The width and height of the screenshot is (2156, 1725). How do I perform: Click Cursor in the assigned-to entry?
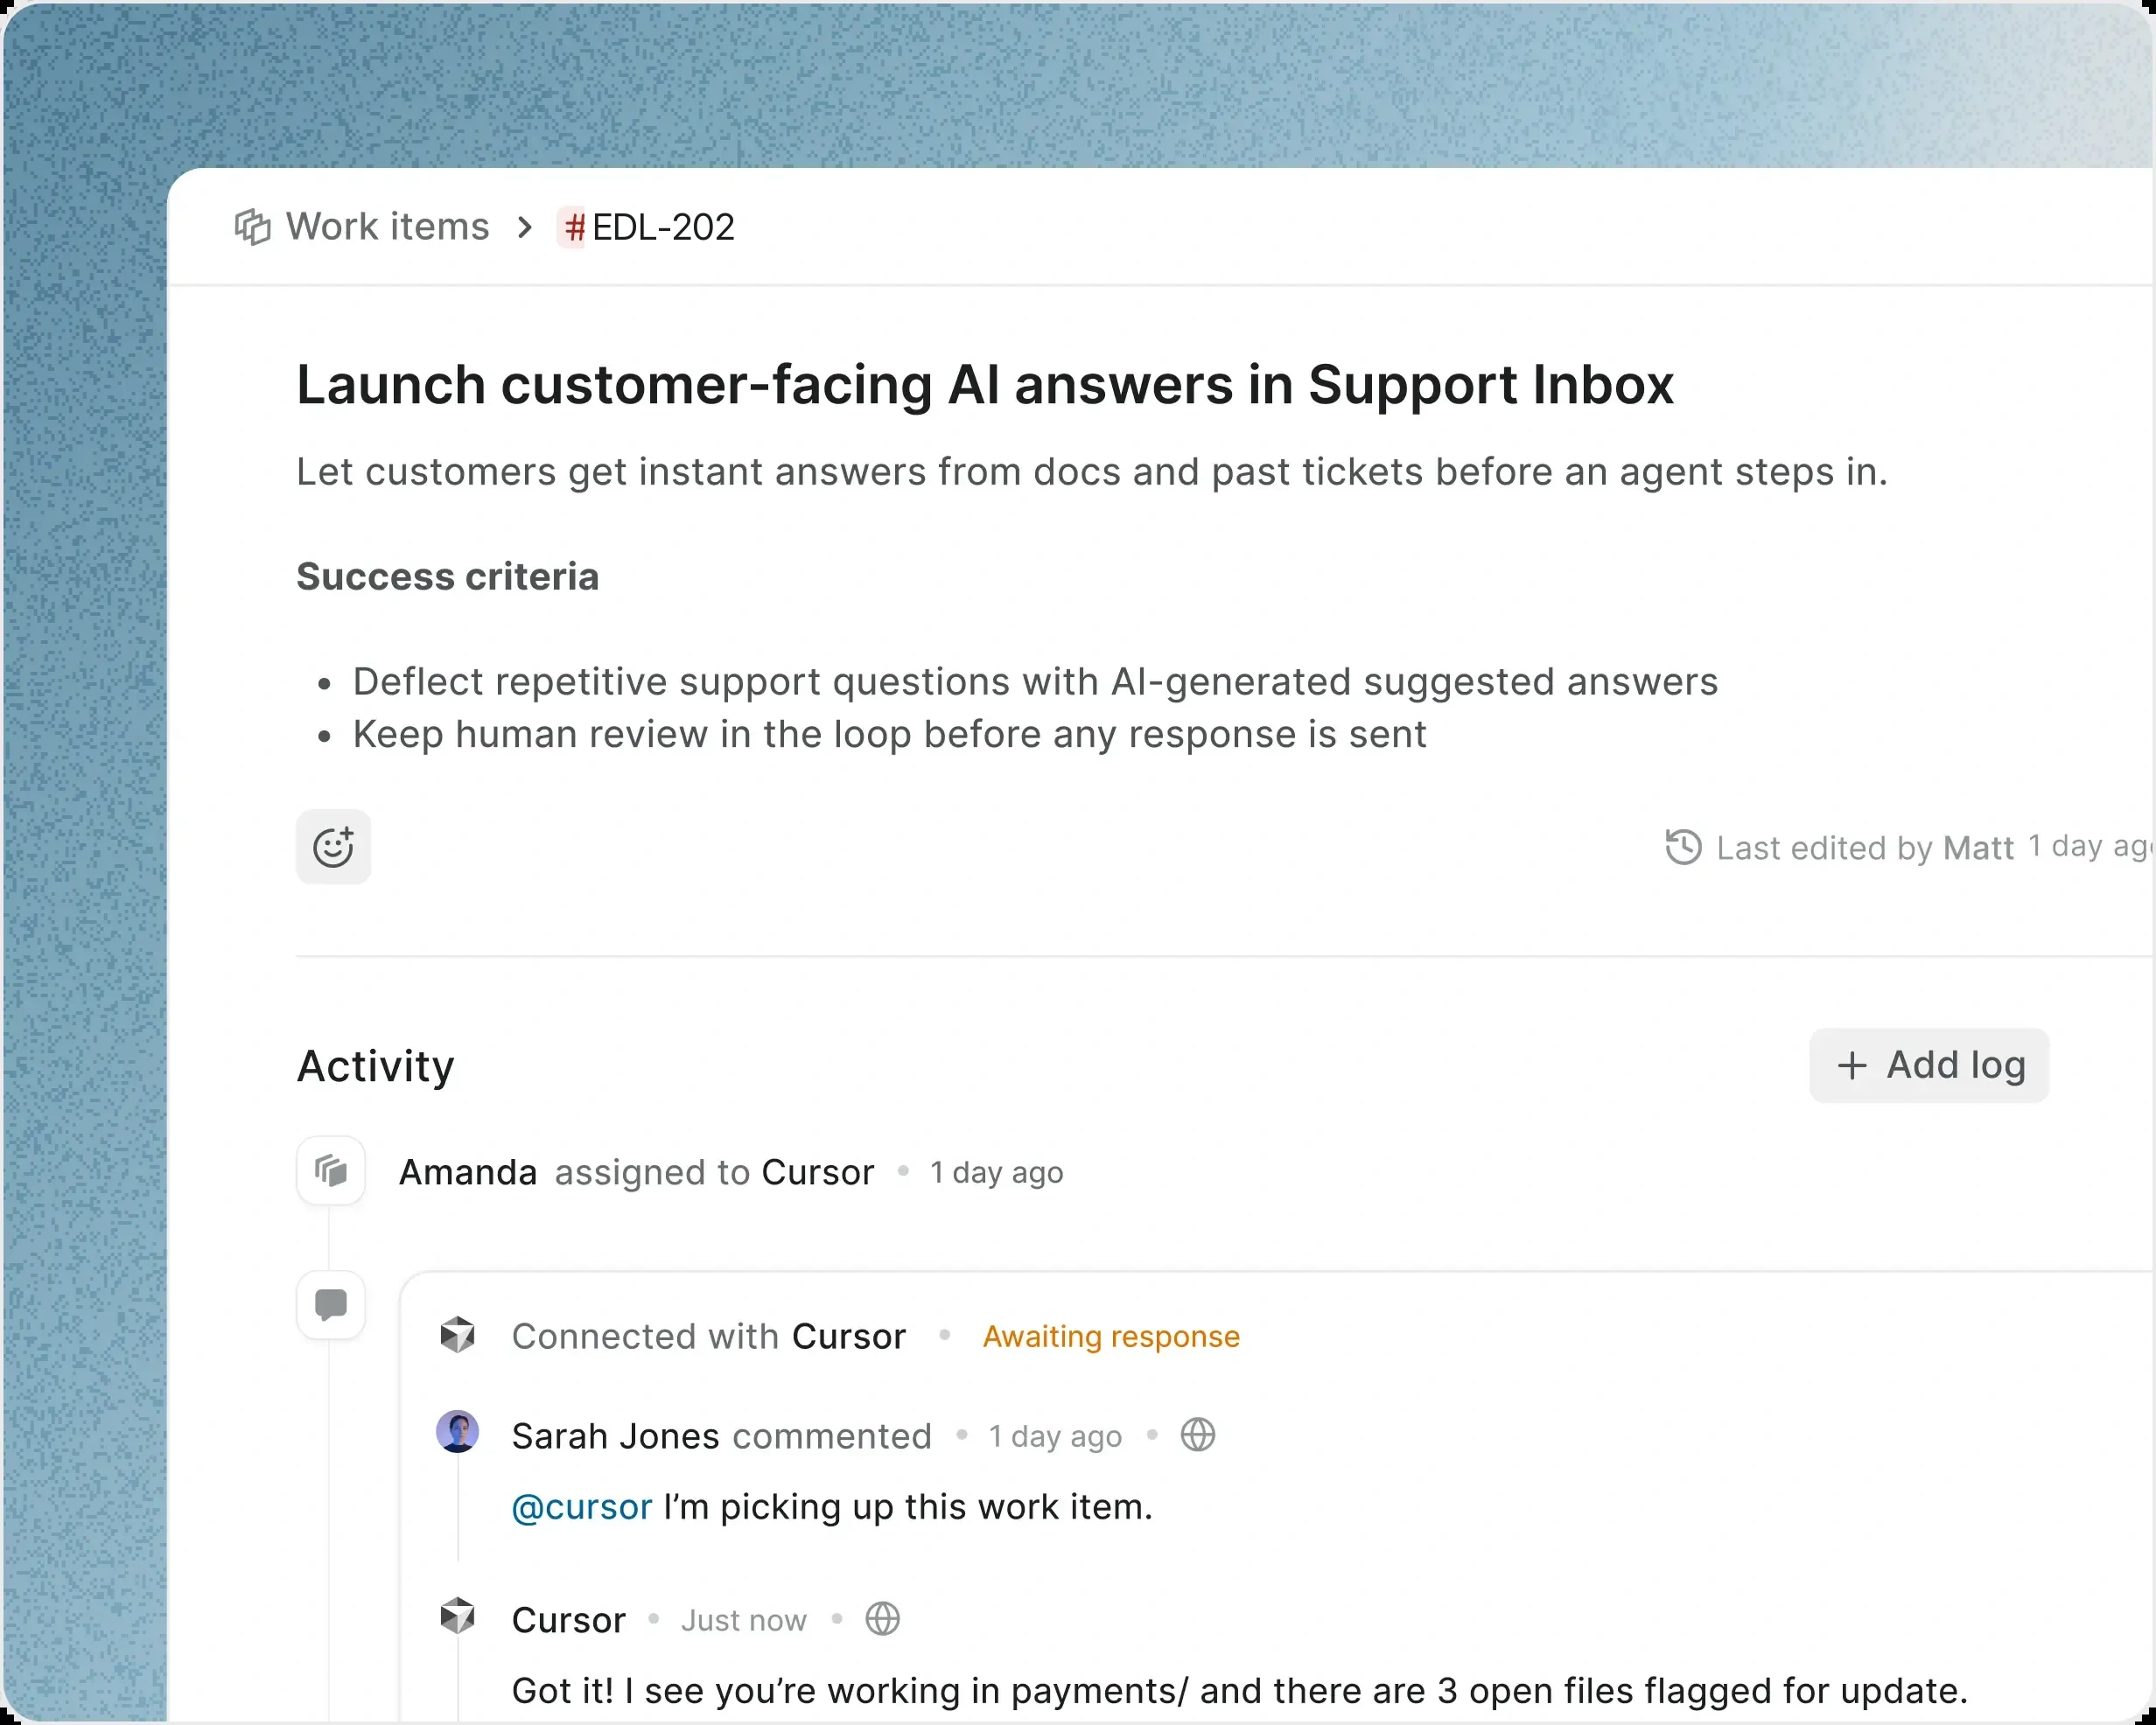point(817,1172)
